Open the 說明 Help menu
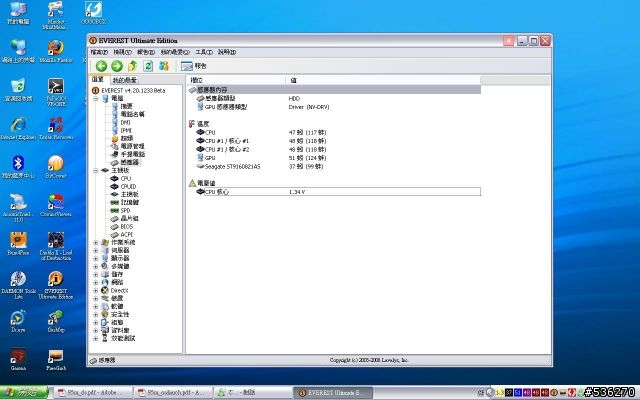 tap(227, 52)
